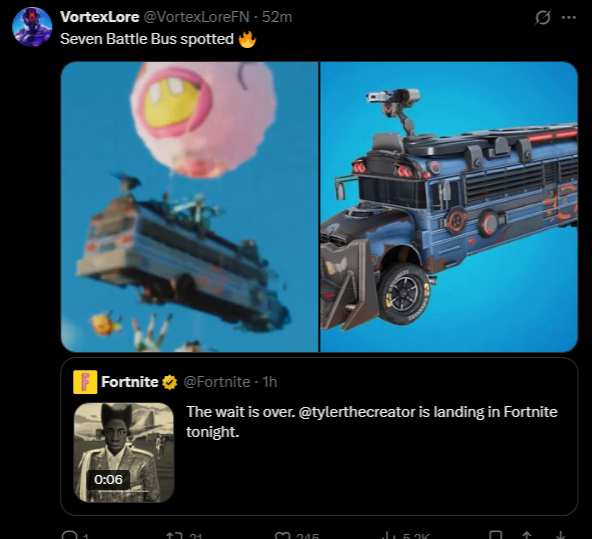Click the Fortnite gold verified badge
592x539 pixels.
(x=170, y=382)
